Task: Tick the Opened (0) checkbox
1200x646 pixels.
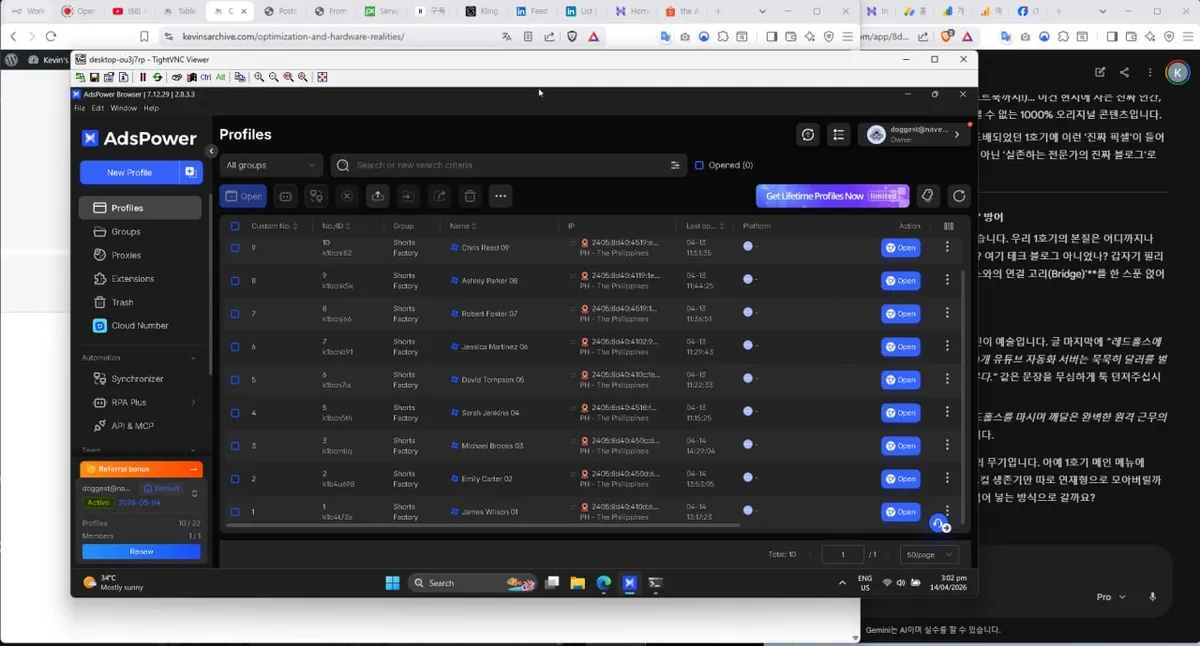Action: coord(699,165)
